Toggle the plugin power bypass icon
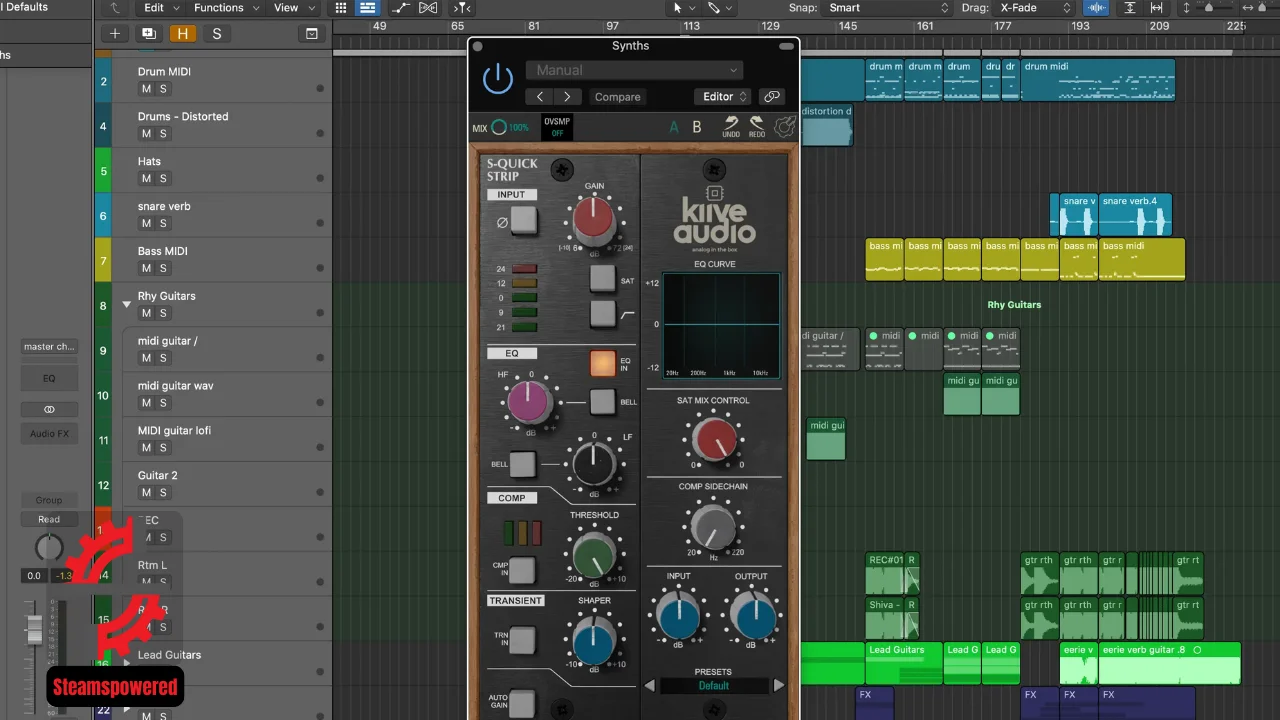The height and width of the screenshot is (720, 1280). tap(498, 78)
